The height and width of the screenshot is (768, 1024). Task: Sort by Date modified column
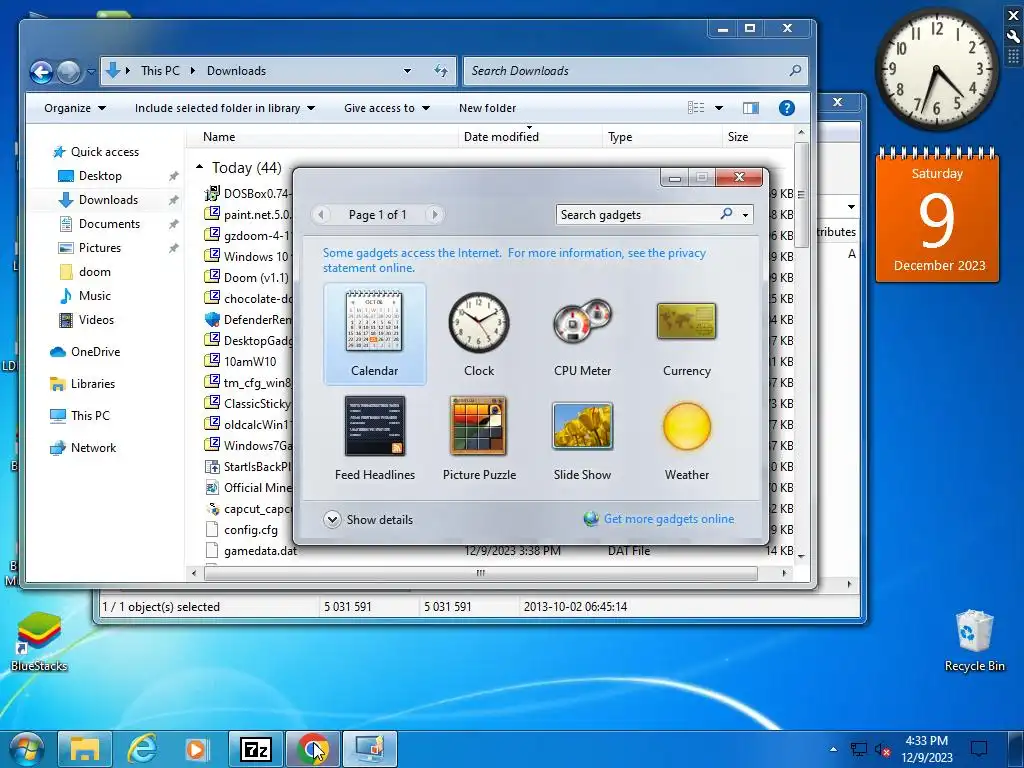pos(530,136)
